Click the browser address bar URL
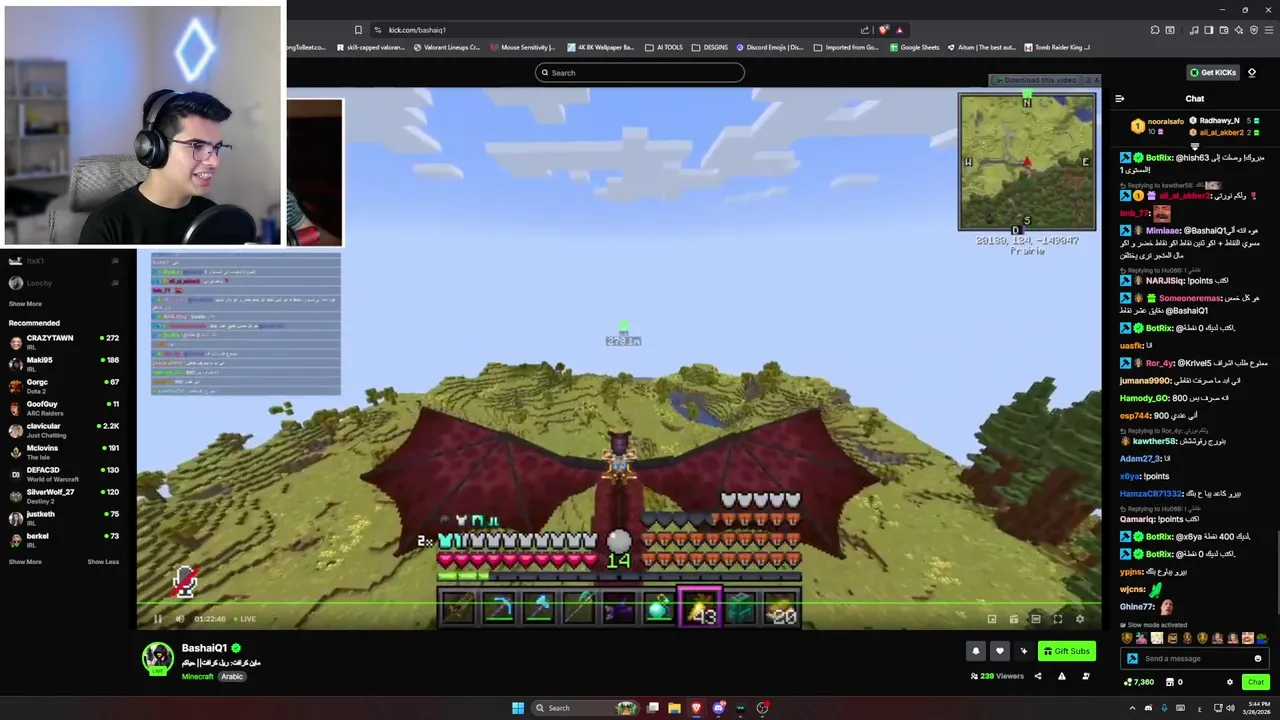This screenshot has height=720, width=1280. pyautogui.click(x=417, y=30)
